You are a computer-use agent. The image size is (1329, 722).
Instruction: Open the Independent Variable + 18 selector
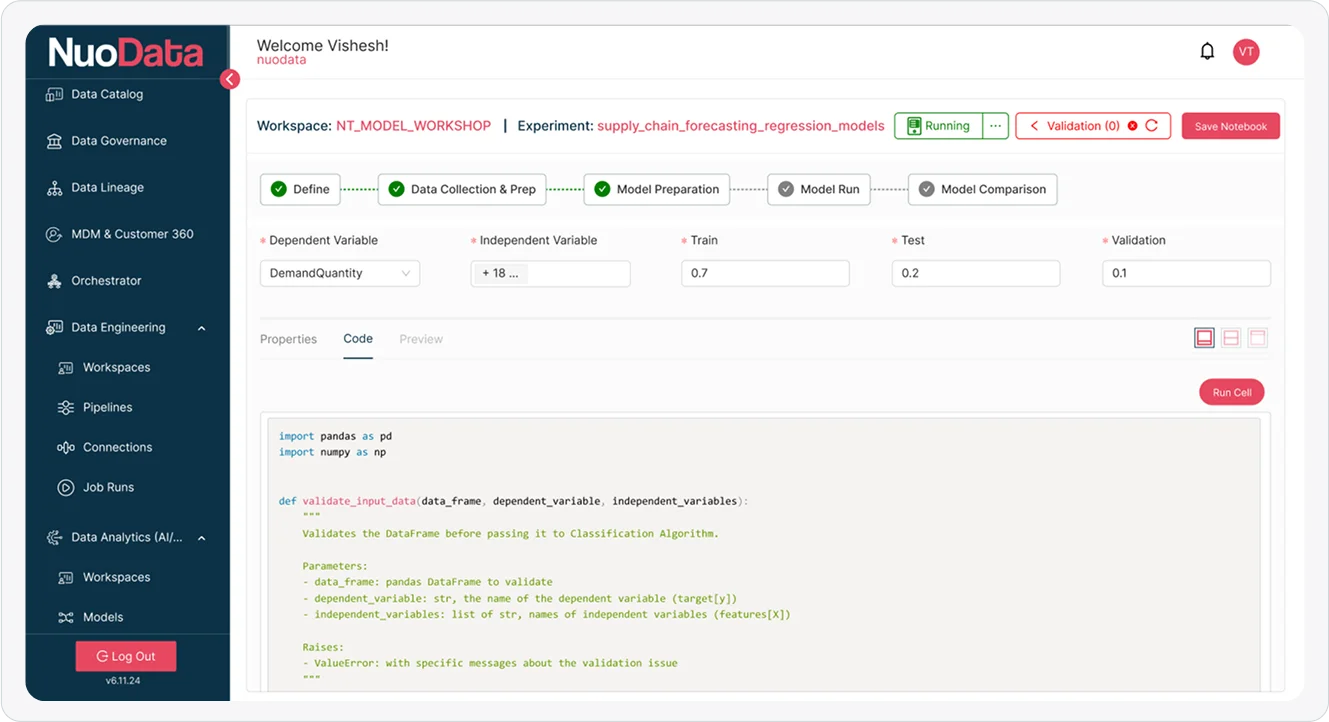550,273
